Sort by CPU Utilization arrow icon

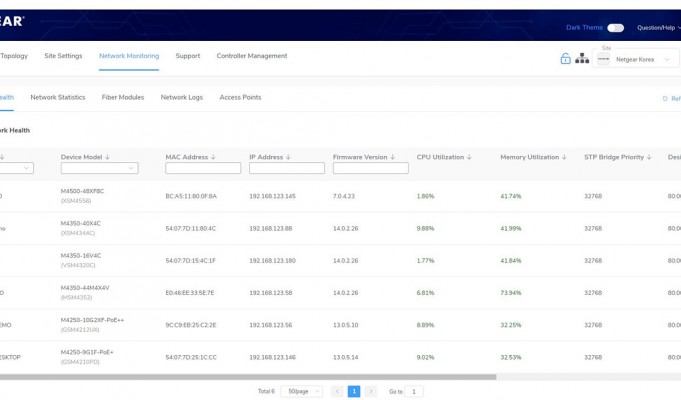pyautogui.click(x=469, y=157)
